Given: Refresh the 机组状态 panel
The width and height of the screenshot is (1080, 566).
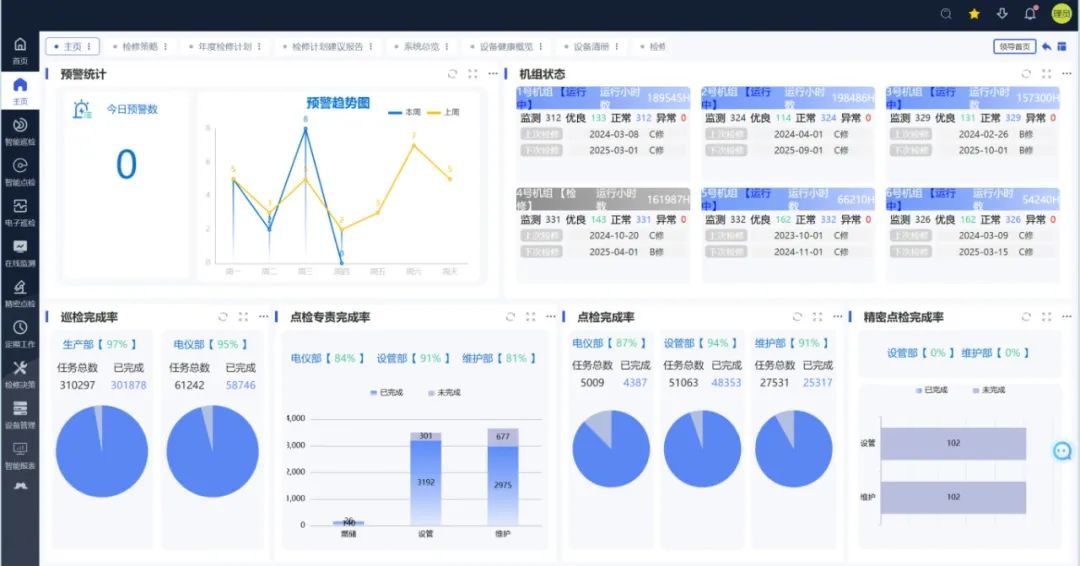Looking at the screenshot, I should pyautogui.click(x=1026, y=74).
